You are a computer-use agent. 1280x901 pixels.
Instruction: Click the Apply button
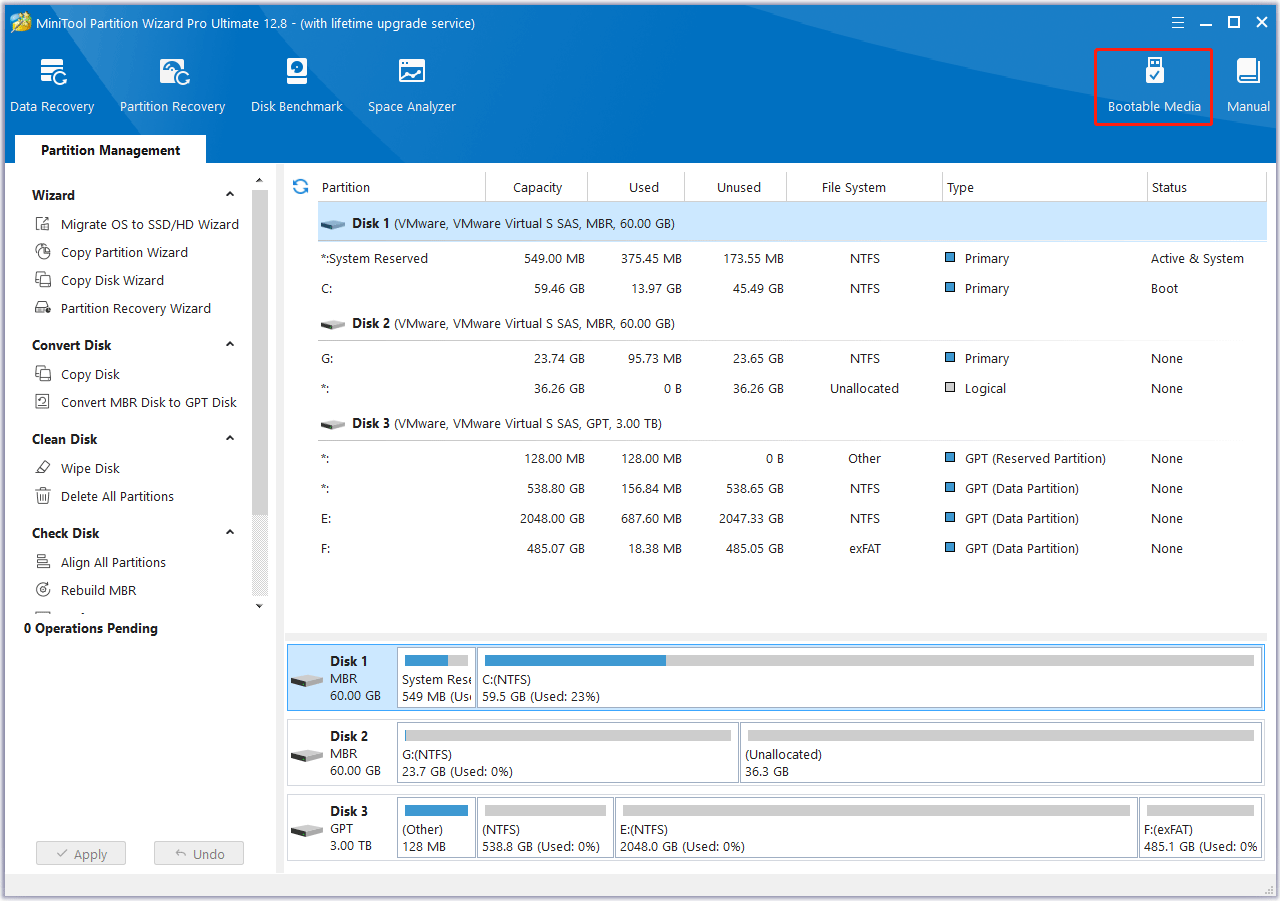click(x=81, y=854)
